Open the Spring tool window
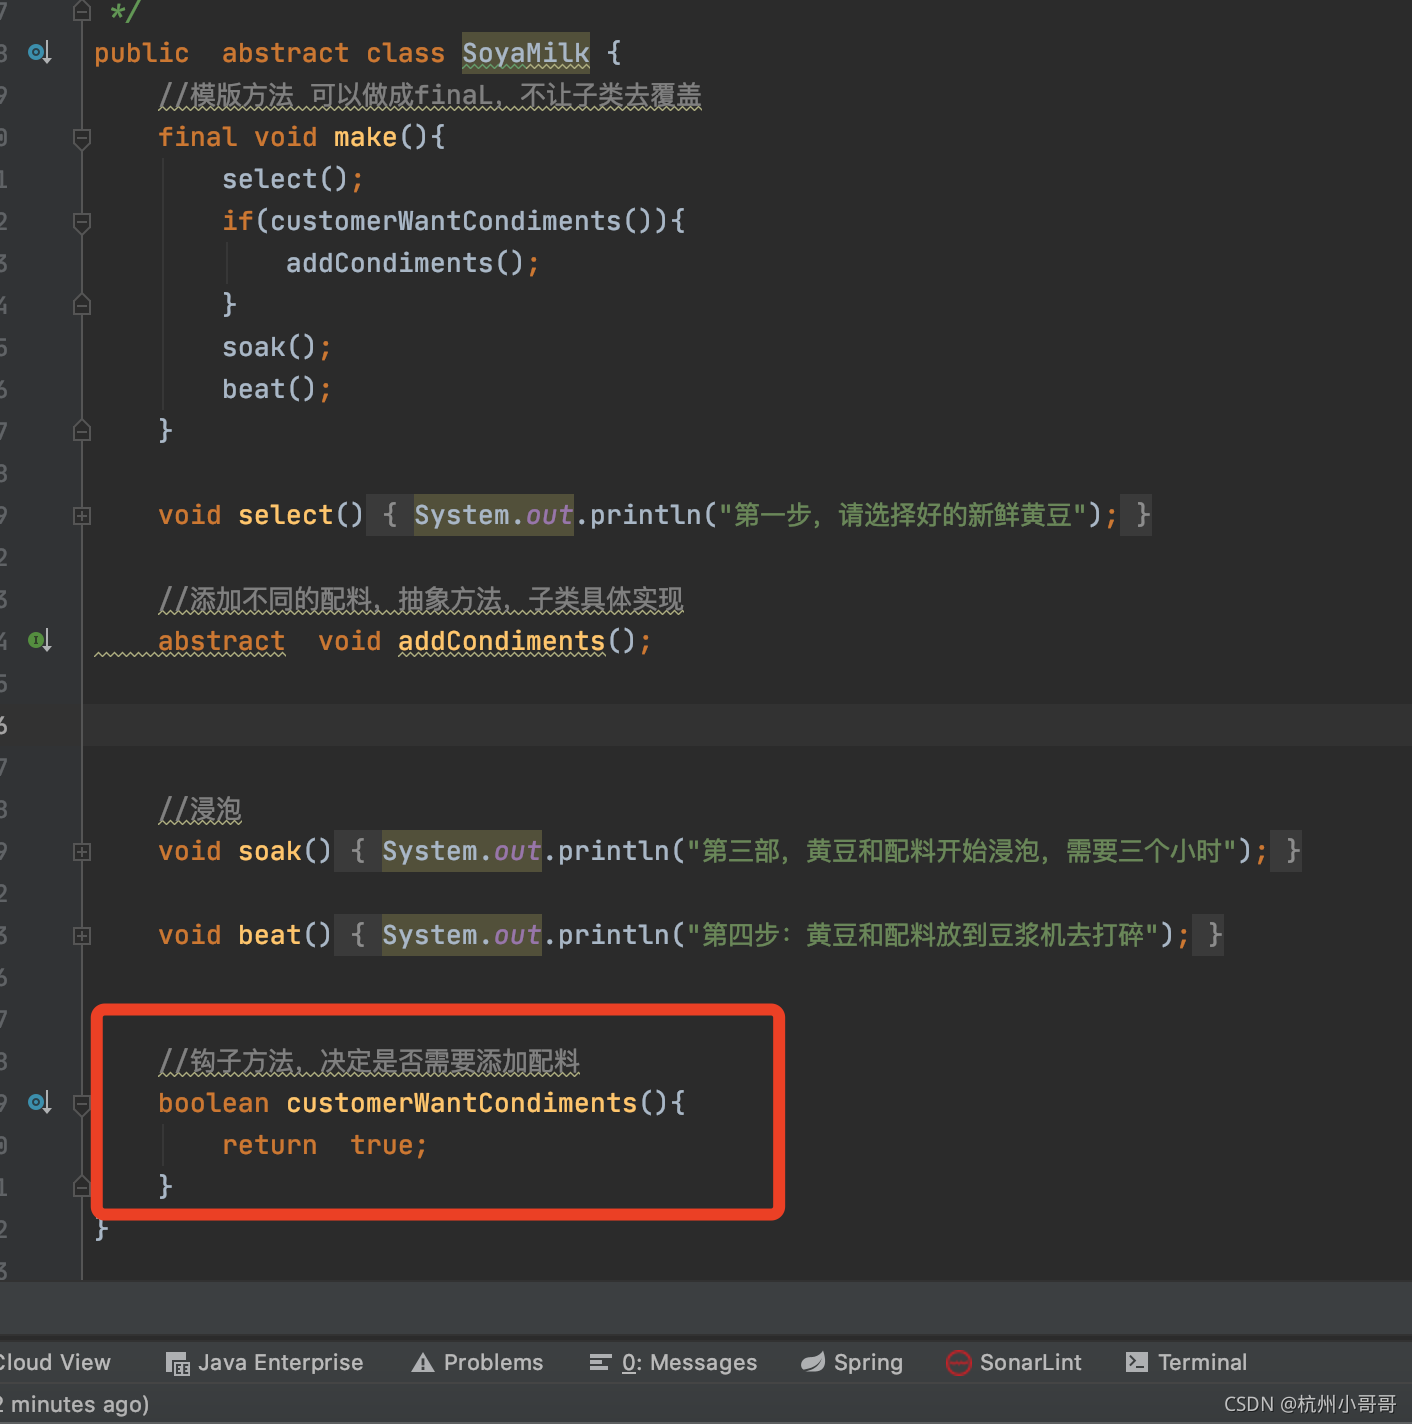Image resolution: width=1412 pixels, height=1424 pixels. (x=852, y=1362)
